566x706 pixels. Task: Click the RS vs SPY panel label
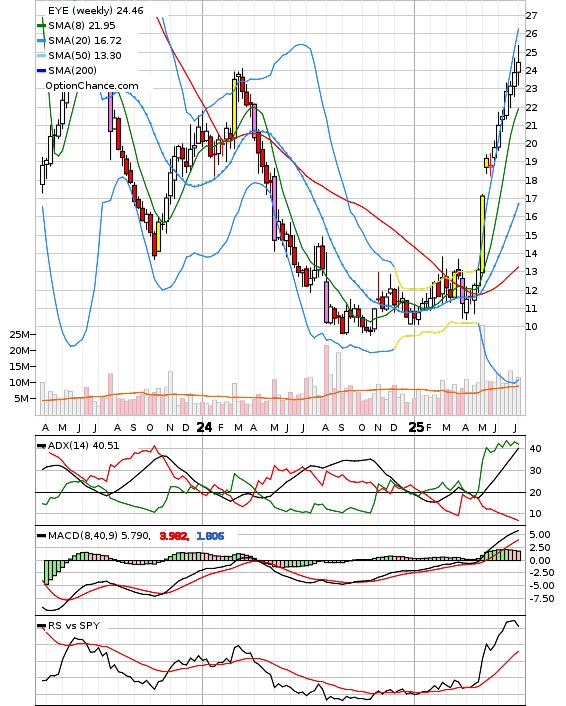tap(74, 625)
